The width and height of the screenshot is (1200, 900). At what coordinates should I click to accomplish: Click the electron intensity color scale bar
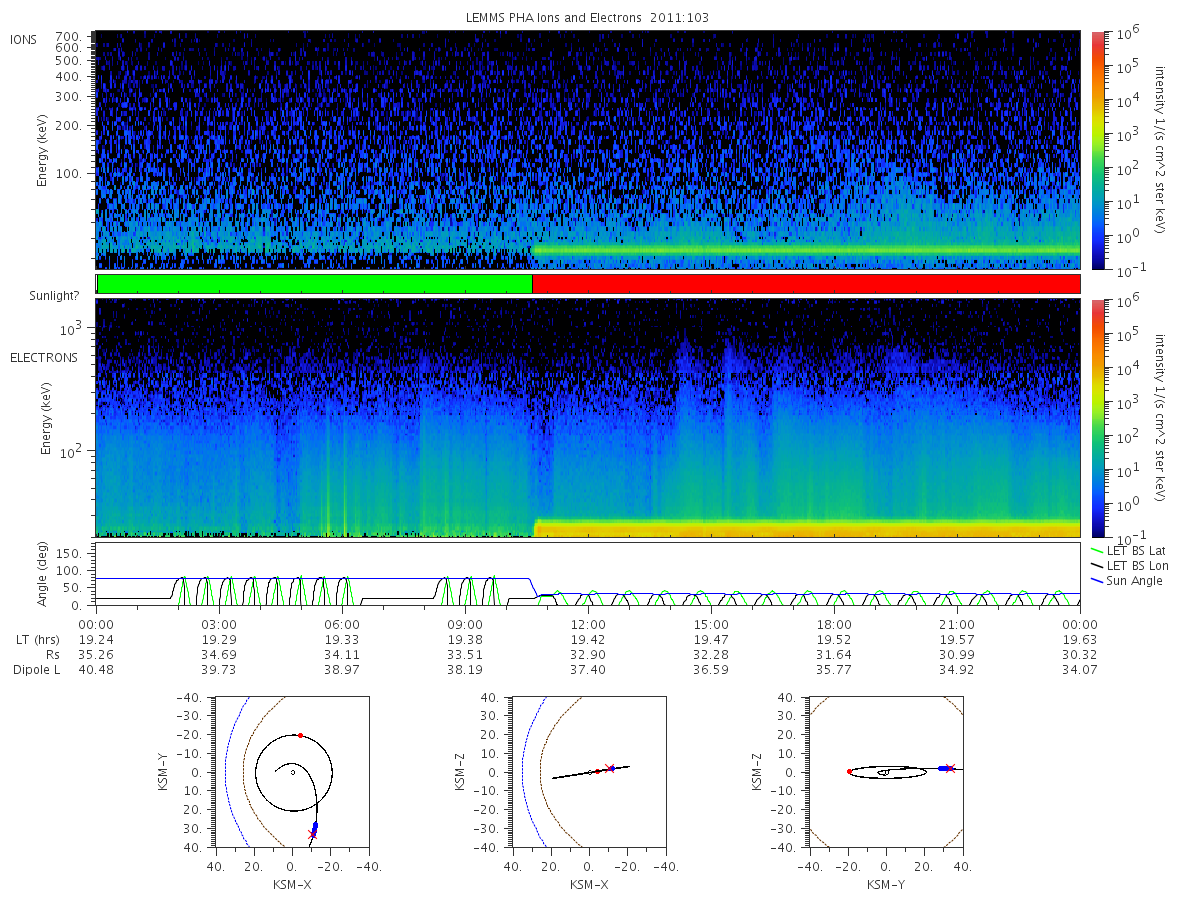tap(1097, 418)
